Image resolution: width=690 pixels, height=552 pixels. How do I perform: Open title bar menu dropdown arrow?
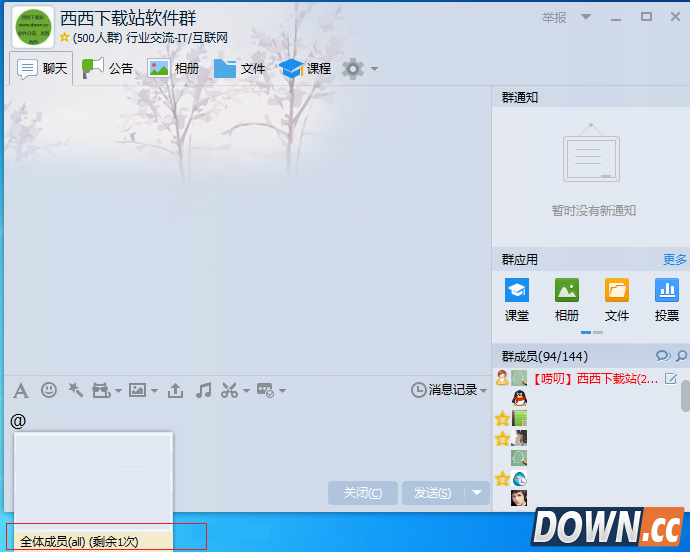[586, 17]
